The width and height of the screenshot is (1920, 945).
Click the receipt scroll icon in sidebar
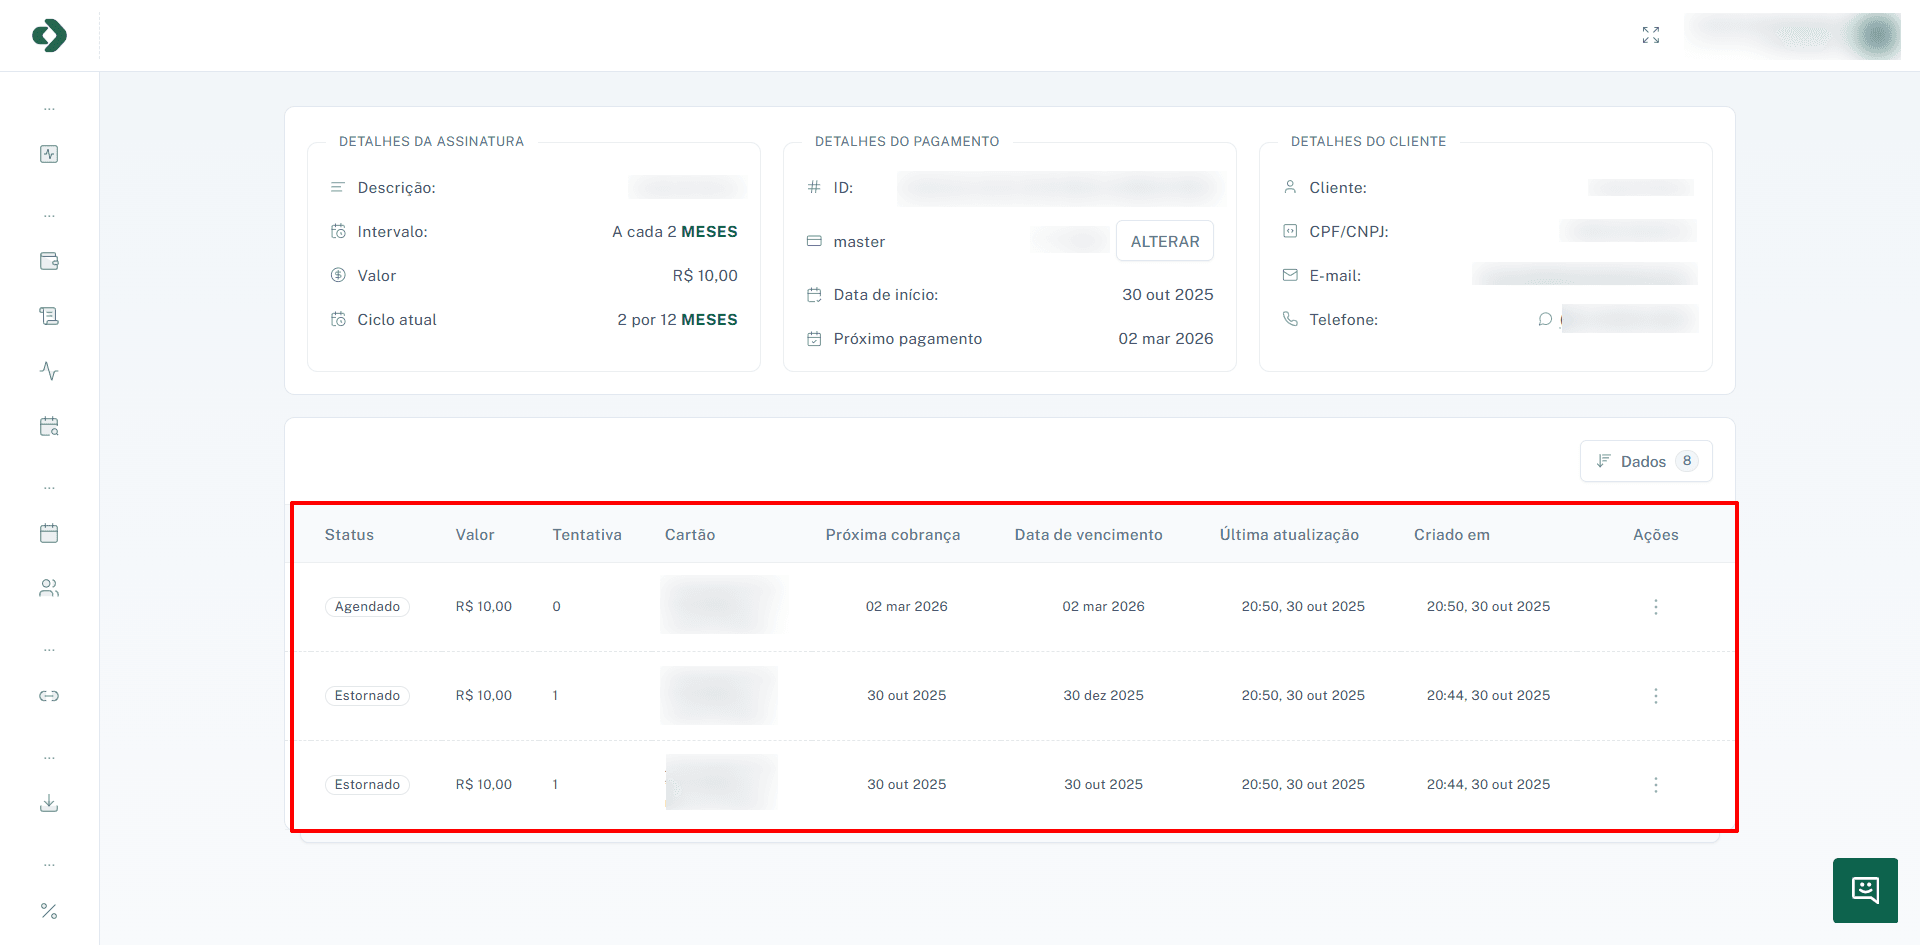pyautogui.click(x=49, y=316)
